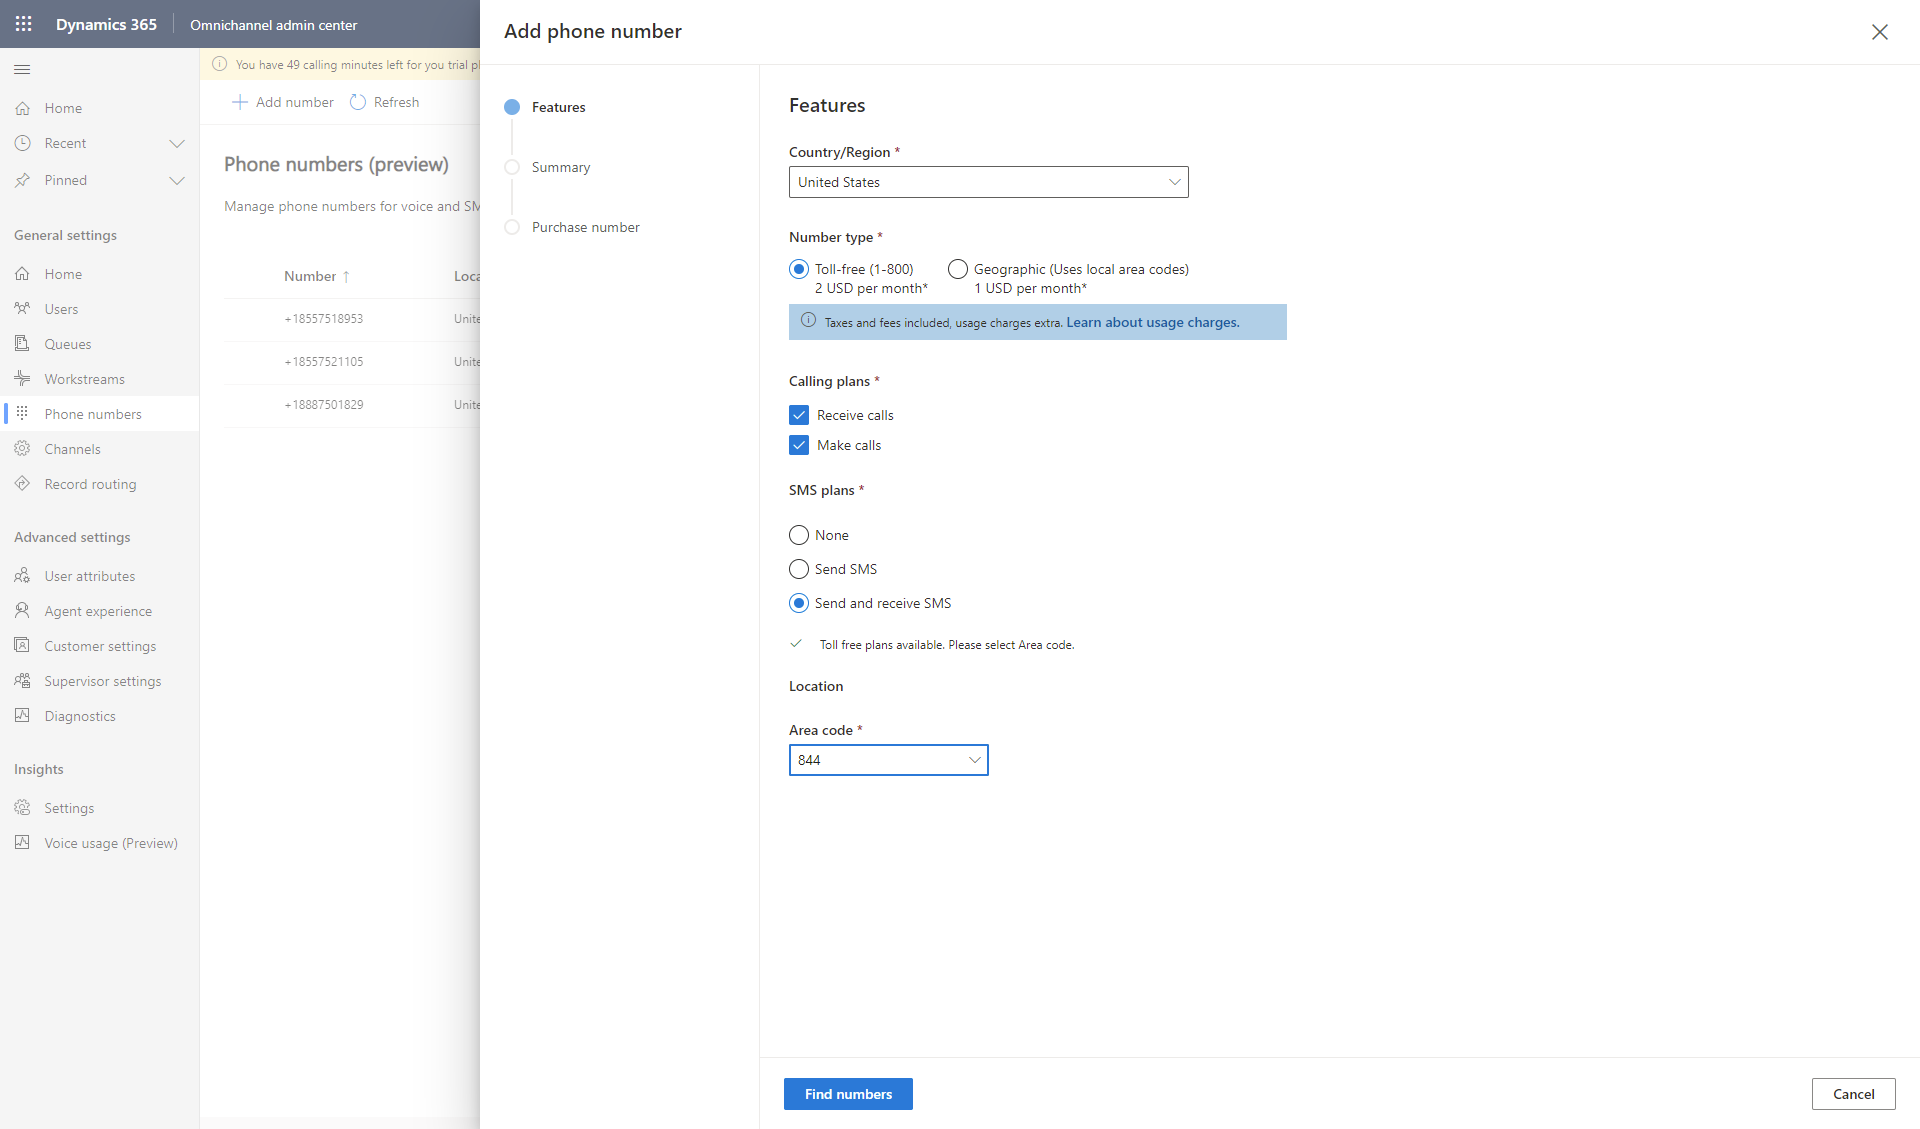Click Find numbers button
Viewport: 1920px width, 1129px height.
click(x=848, y=1093)
